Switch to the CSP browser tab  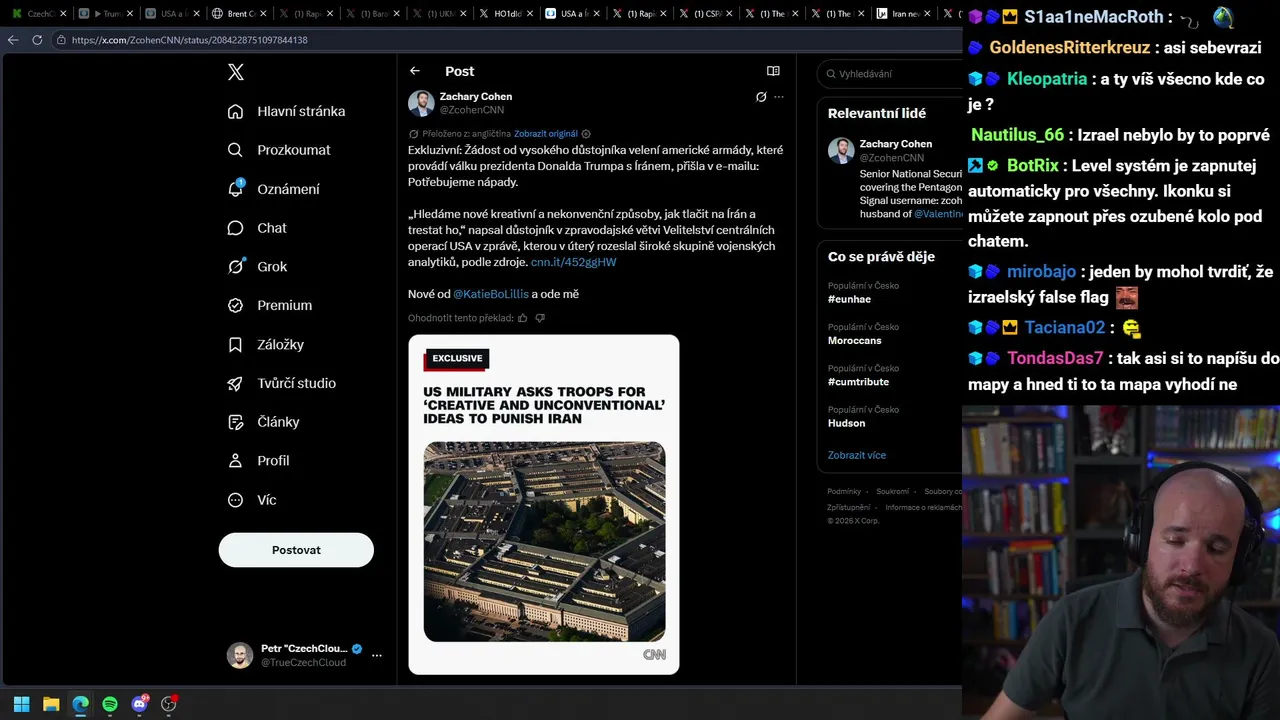706,14
